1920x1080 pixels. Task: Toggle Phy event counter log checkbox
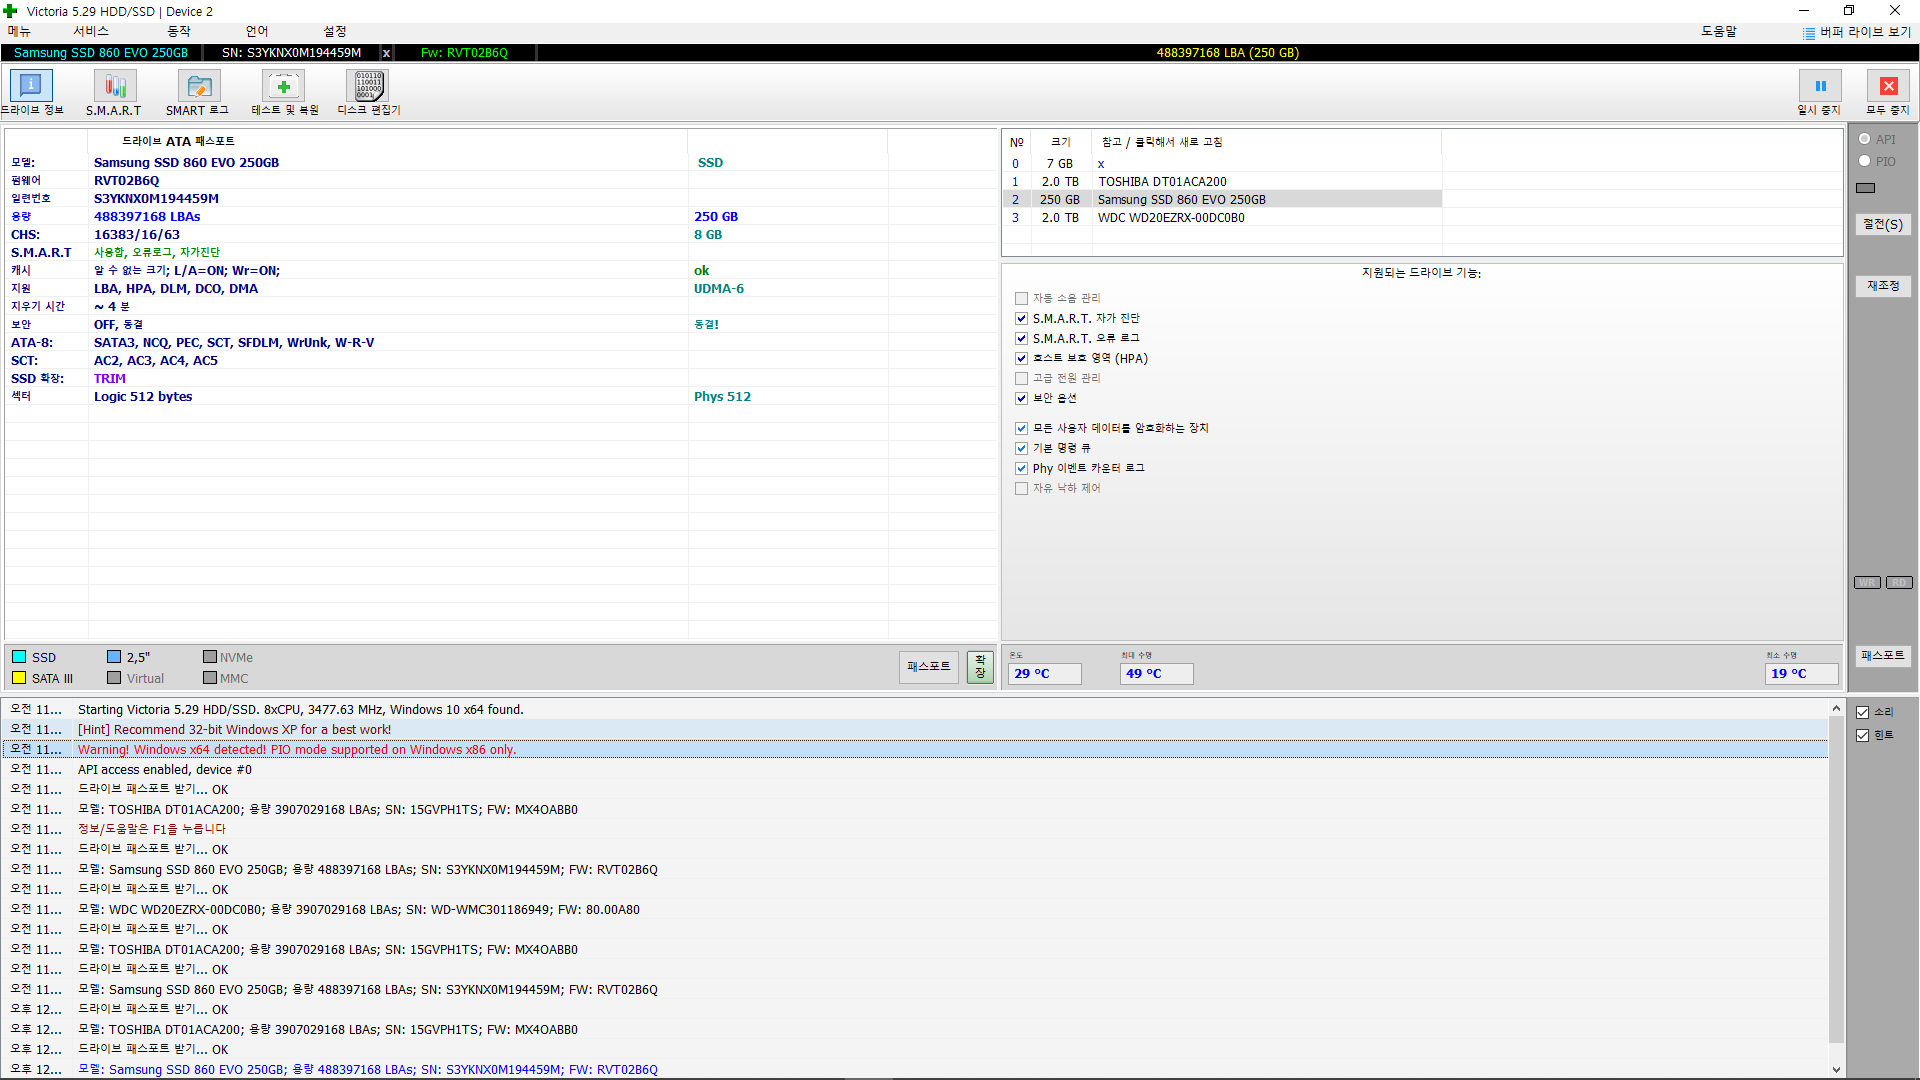pos(1021,469)
